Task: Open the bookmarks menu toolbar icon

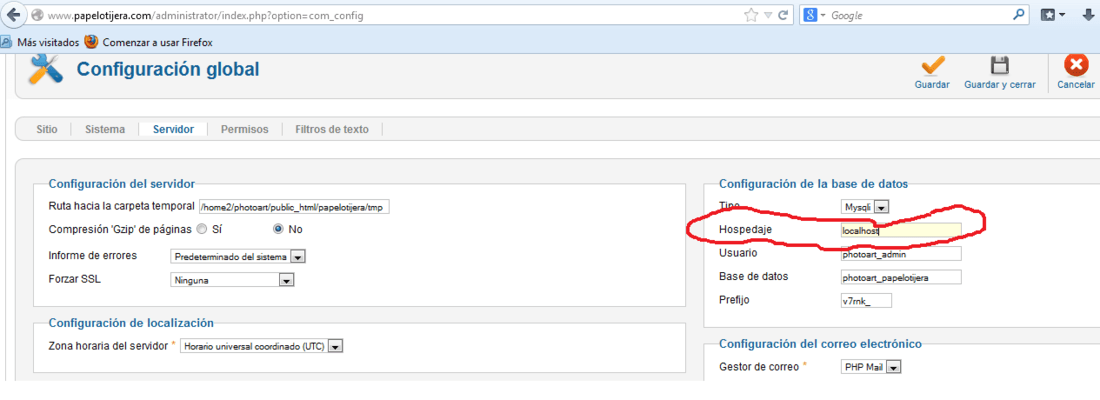Action: click(1053, 15)
